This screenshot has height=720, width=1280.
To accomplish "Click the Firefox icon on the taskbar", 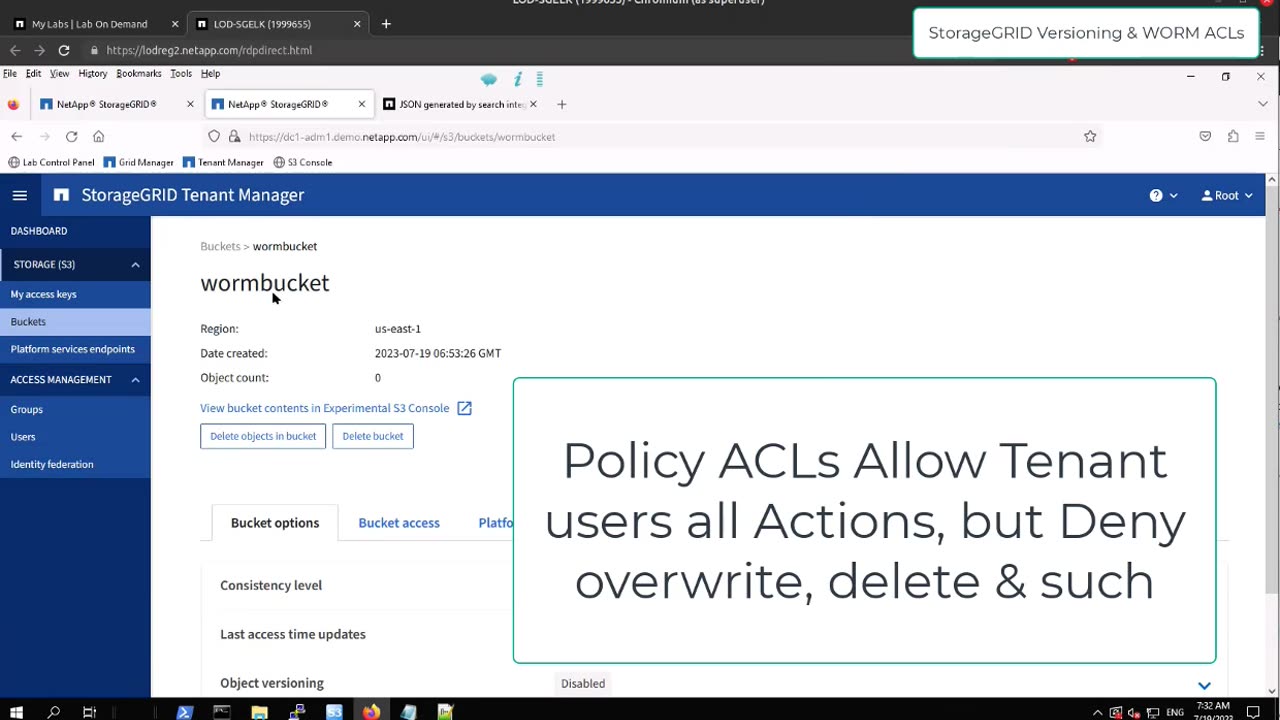I will [x=371, y=712].
